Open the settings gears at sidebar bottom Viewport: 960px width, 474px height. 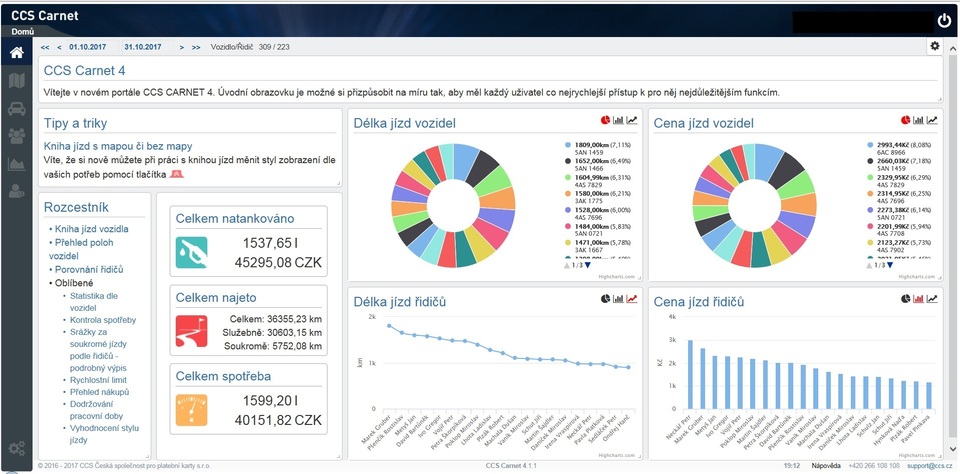[17, 449]
